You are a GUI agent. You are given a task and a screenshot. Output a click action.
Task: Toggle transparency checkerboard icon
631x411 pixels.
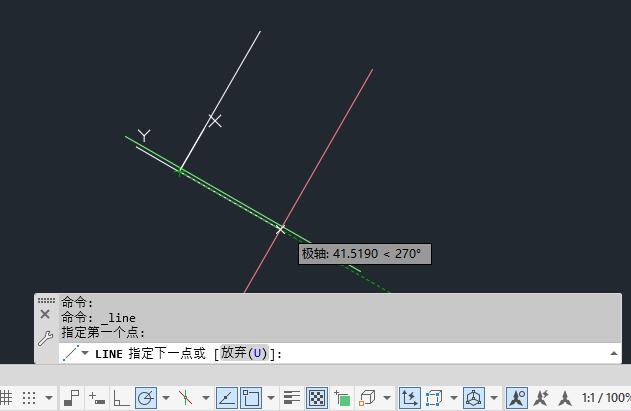click(x=317, y=398)
